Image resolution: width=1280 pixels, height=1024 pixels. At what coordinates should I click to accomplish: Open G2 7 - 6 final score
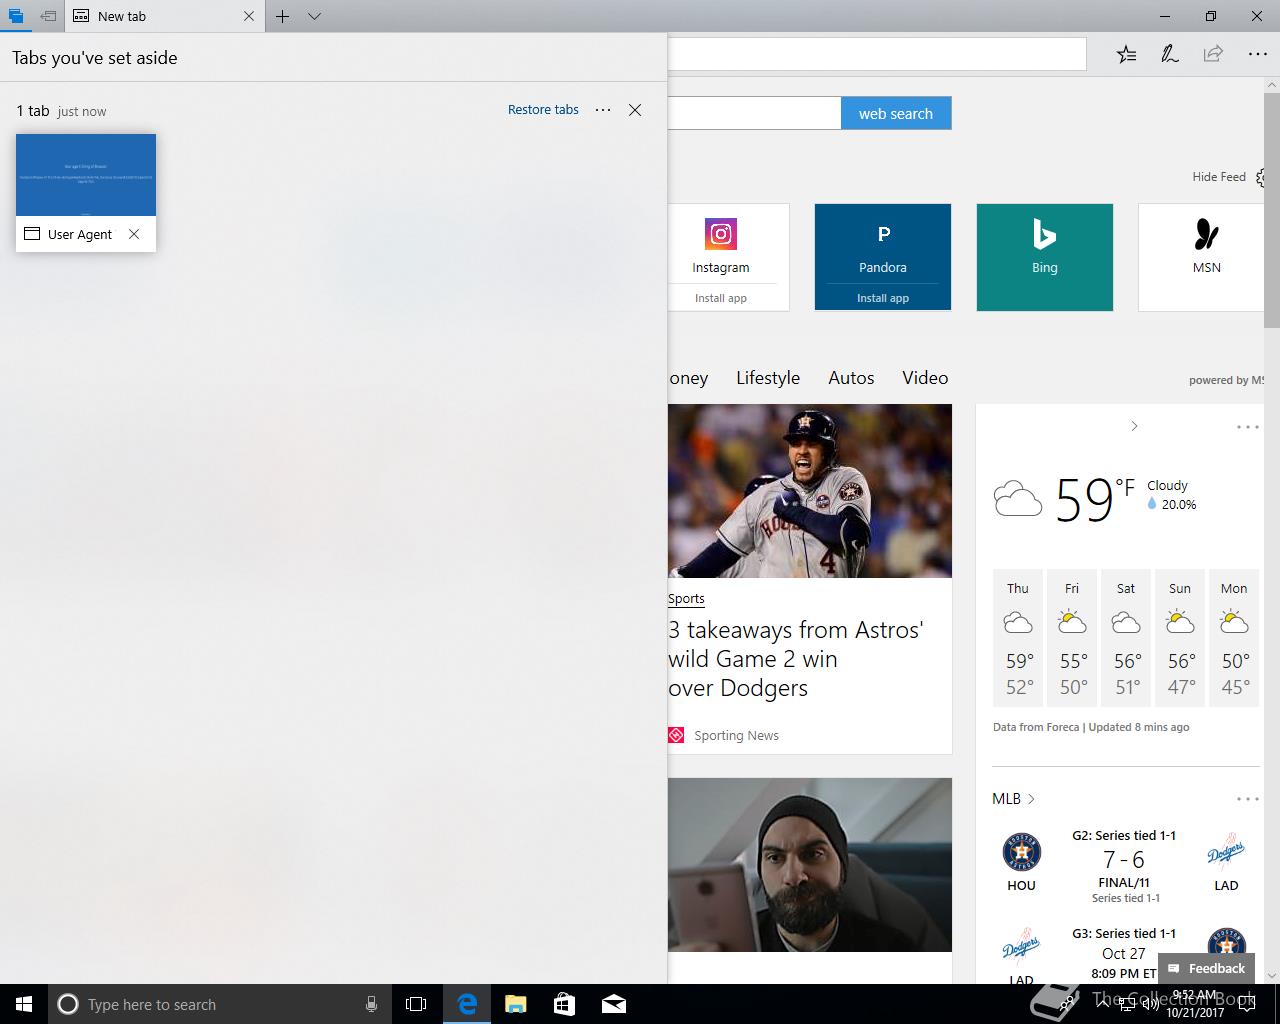coord(1124,860)
